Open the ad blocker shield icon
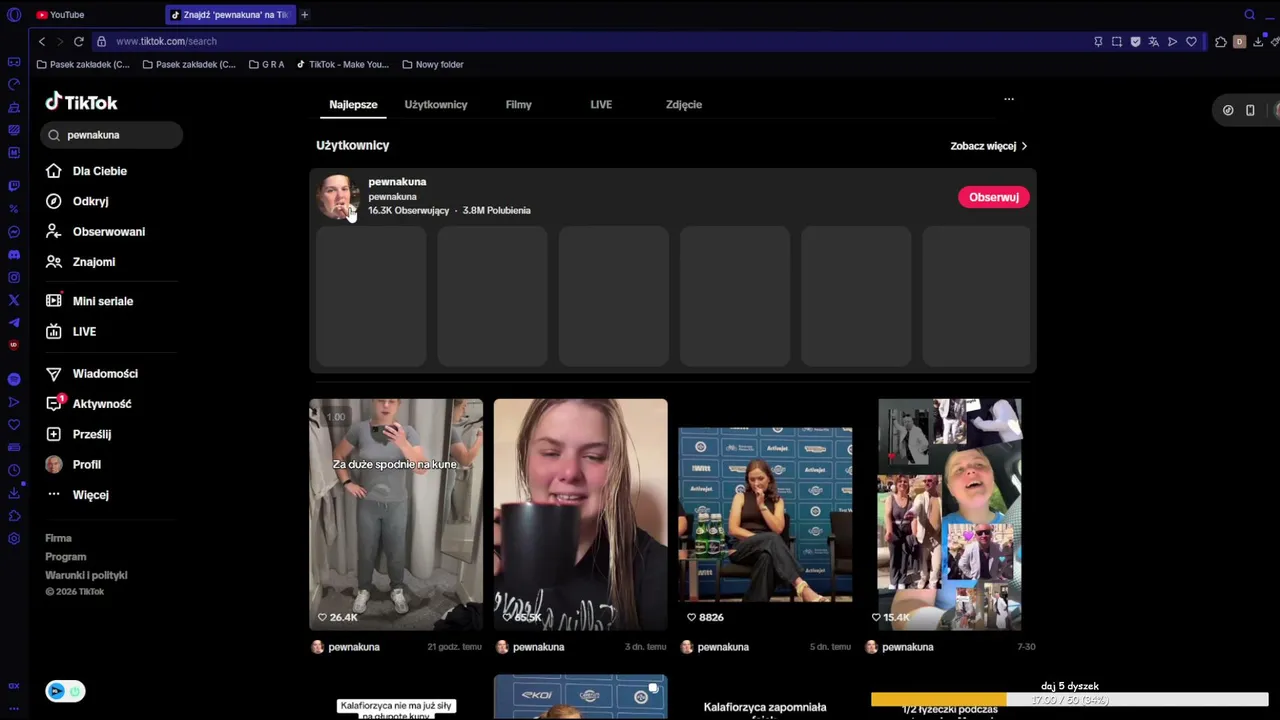Viewport: 1280px width, 720px height. [x=1135, y=42]
